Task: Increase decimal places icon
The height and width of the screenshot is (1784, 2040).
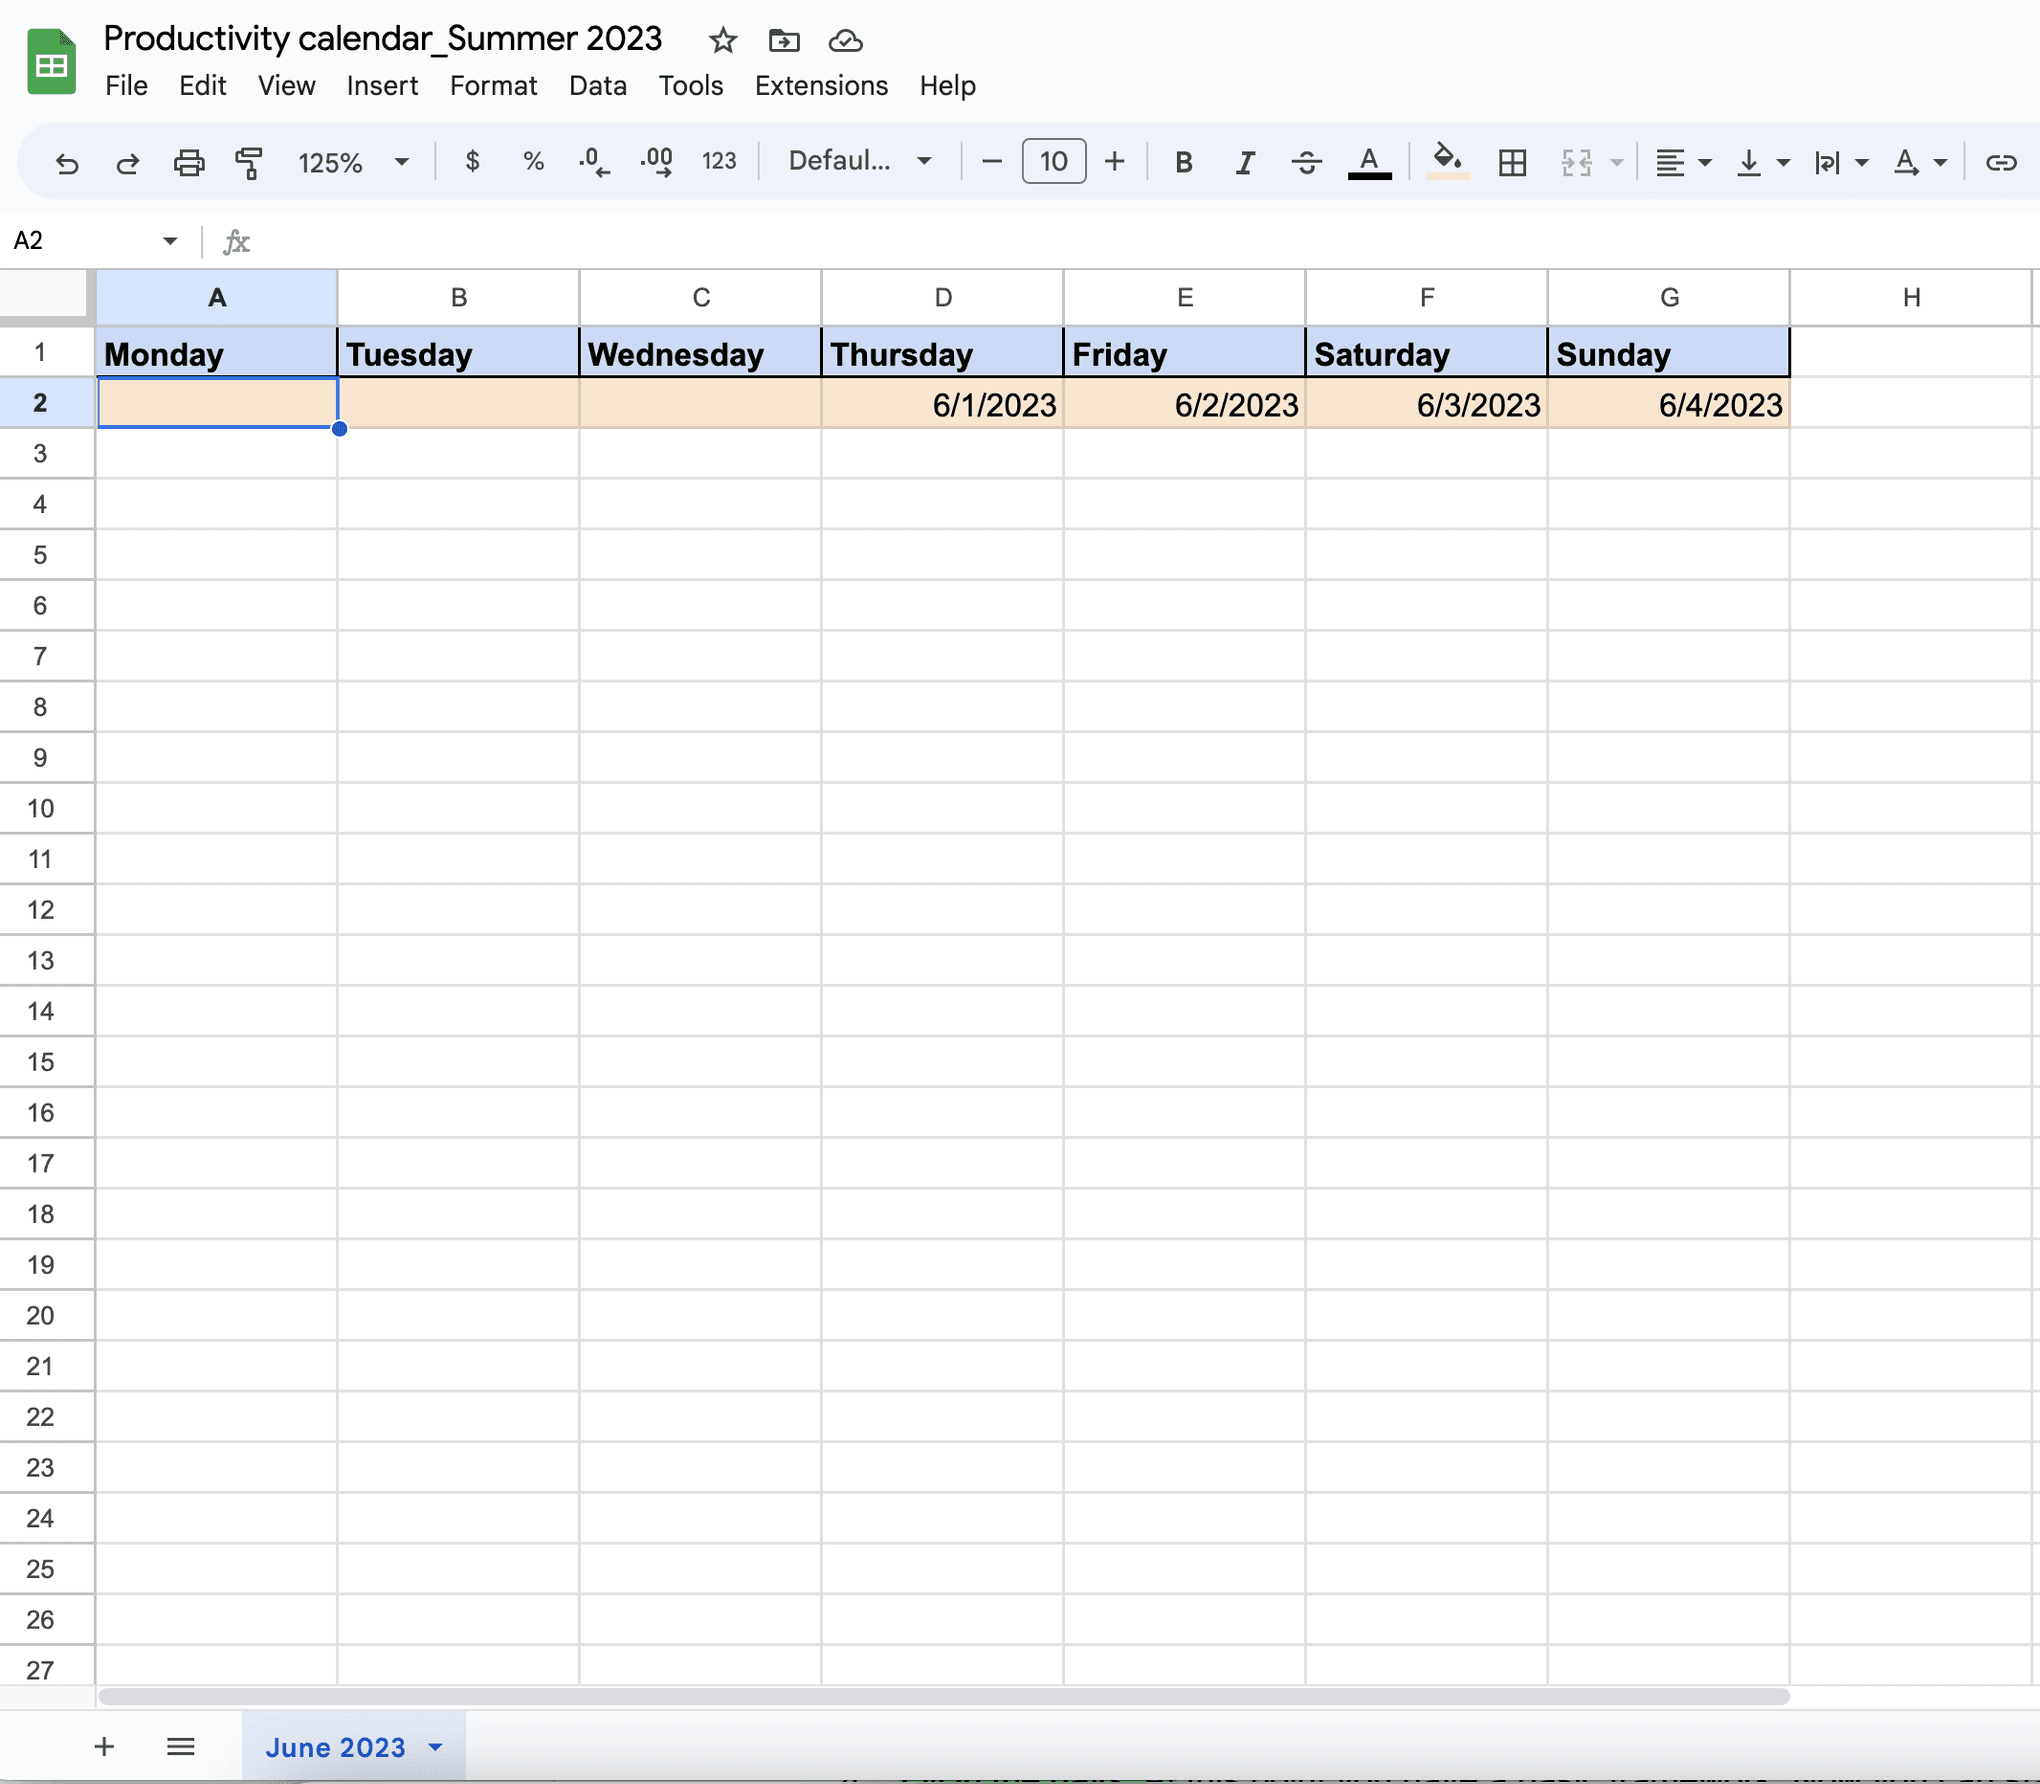Action: pos(657,161)
